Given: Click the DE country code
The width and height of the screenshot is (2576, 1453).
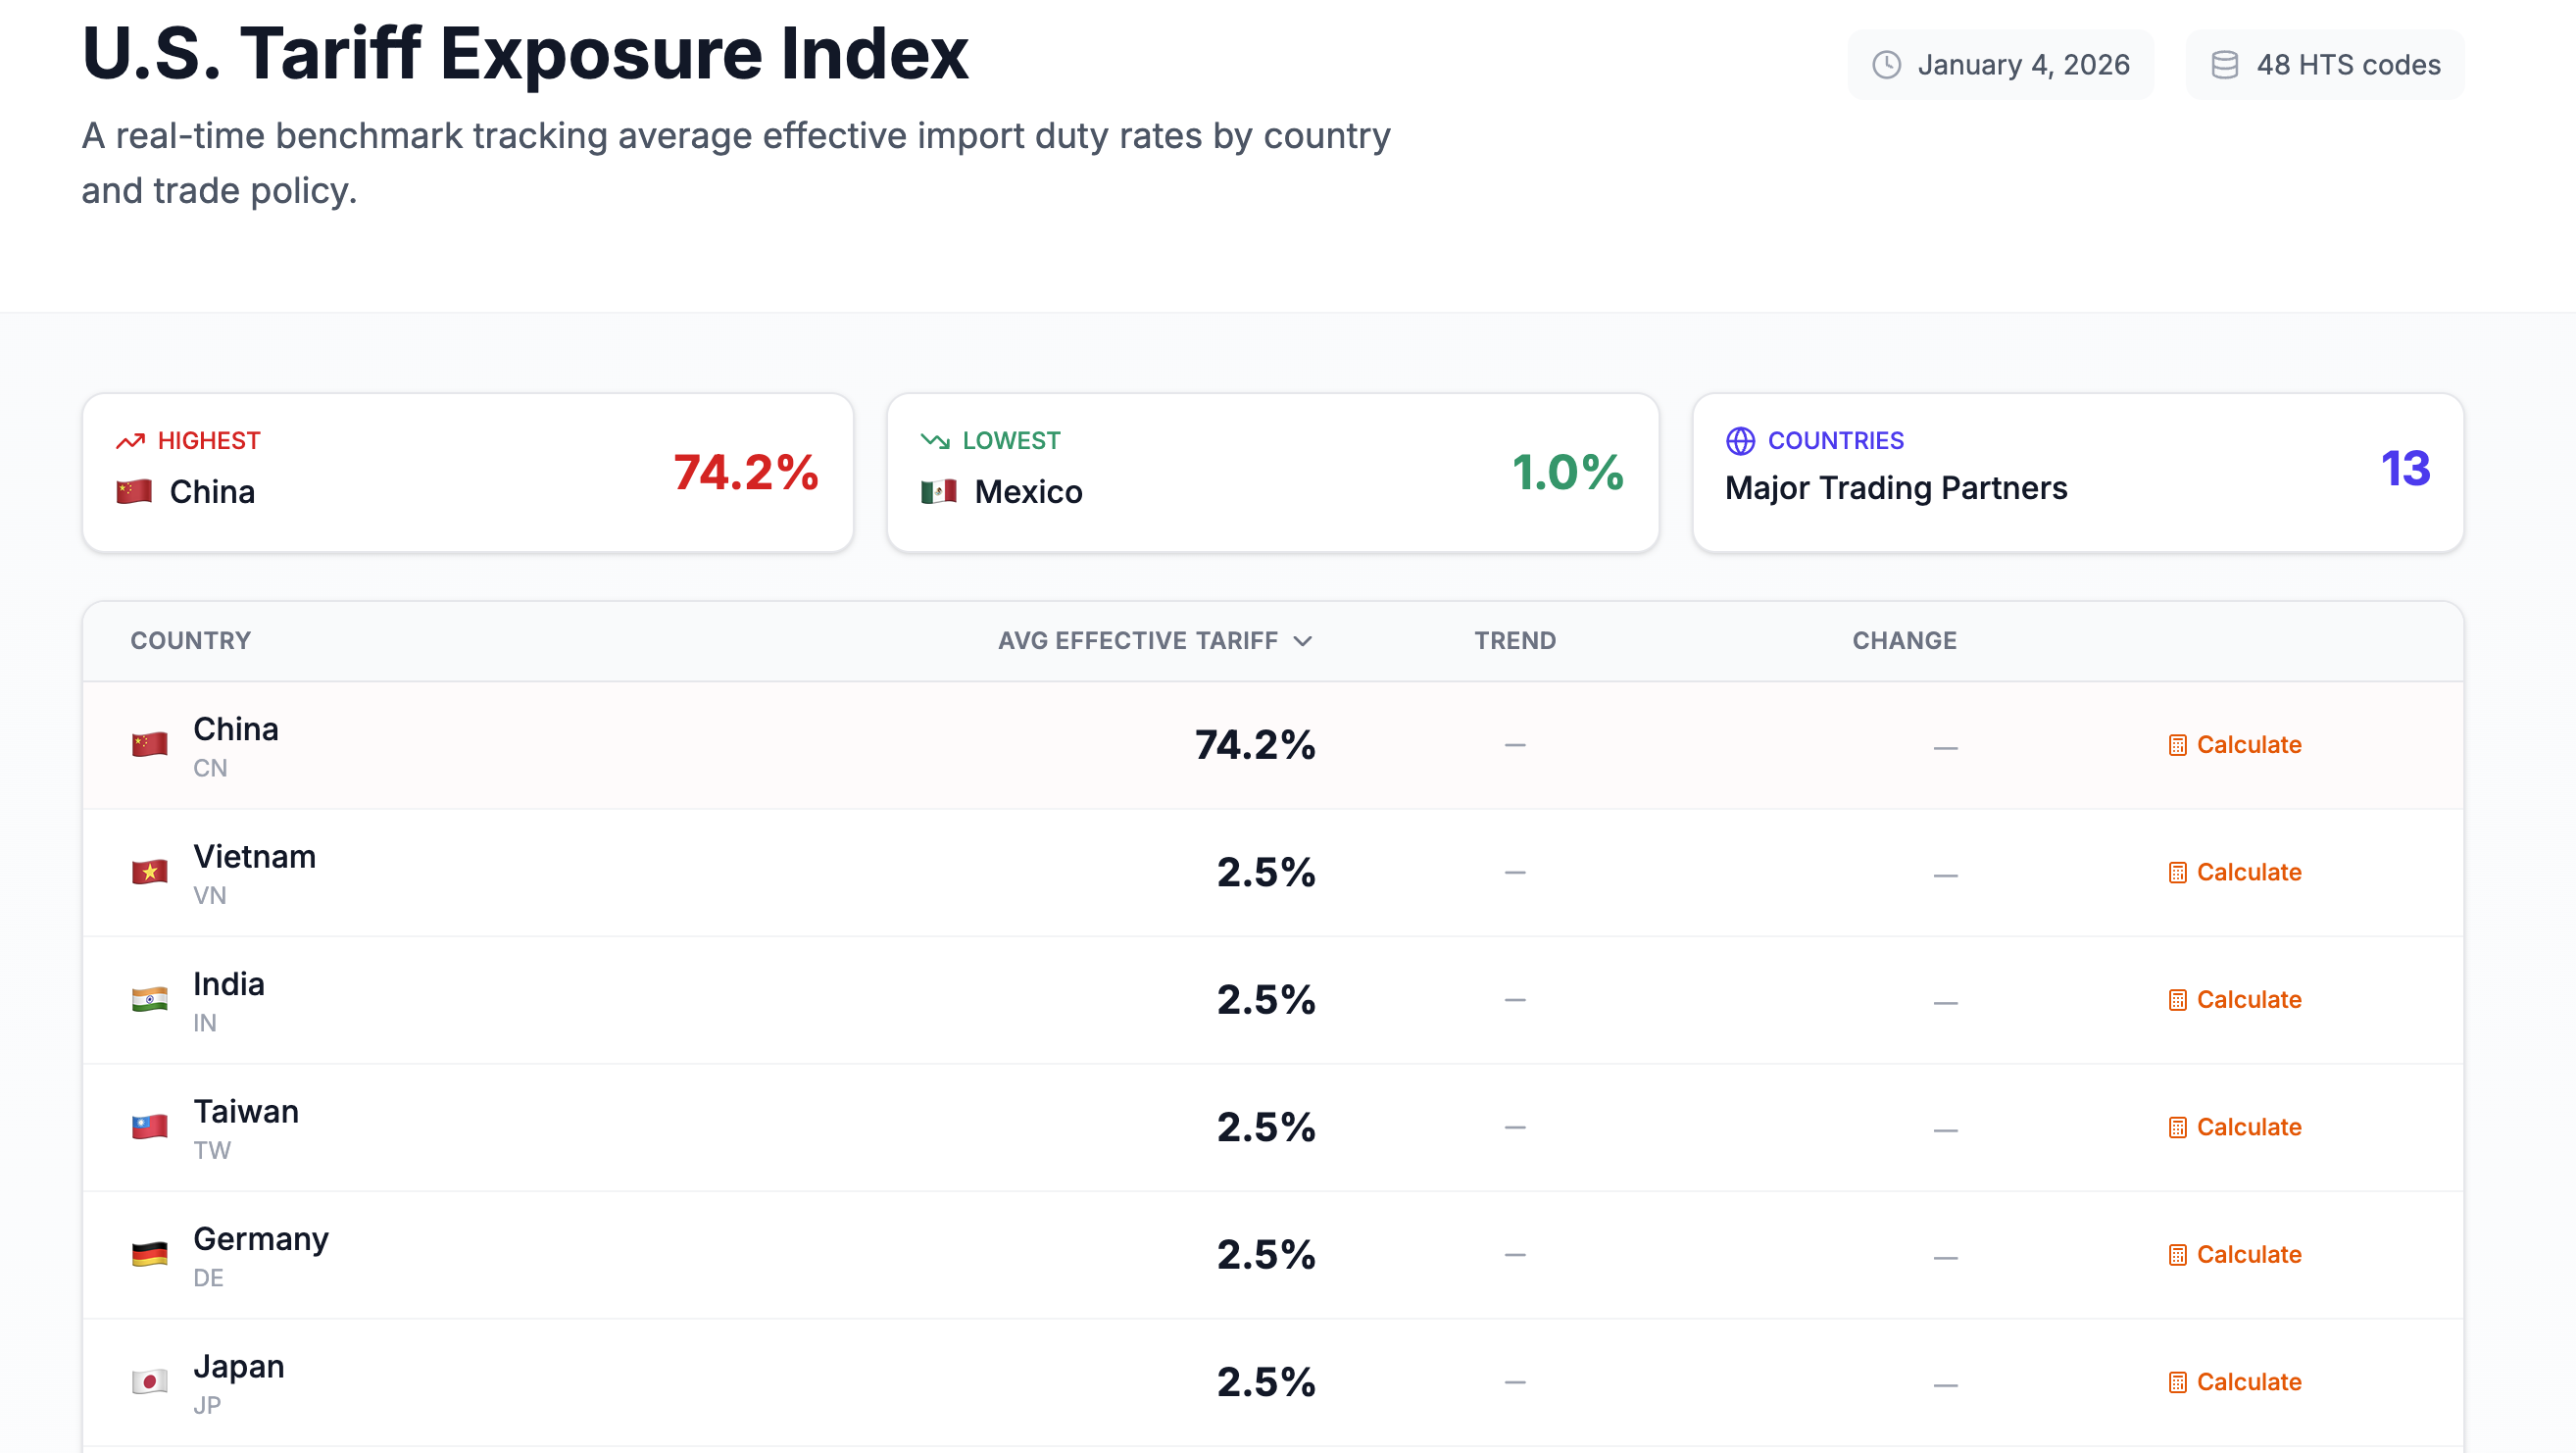Looking at the screenshot, I should [x=208, y=1278].
